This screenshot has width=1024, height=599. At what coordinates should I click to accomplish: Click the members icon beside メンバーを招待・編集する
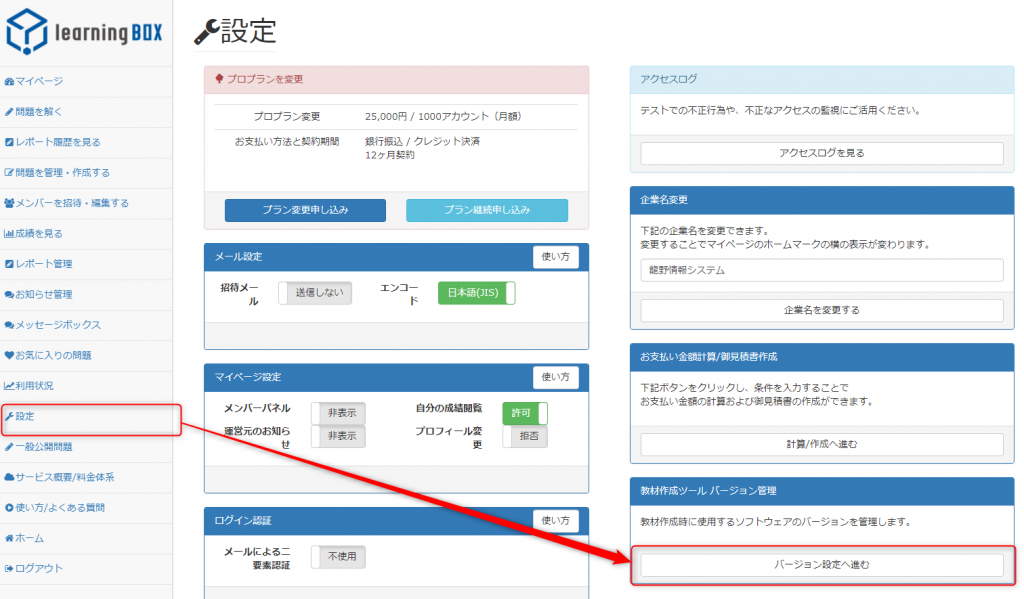coord(9,203)
